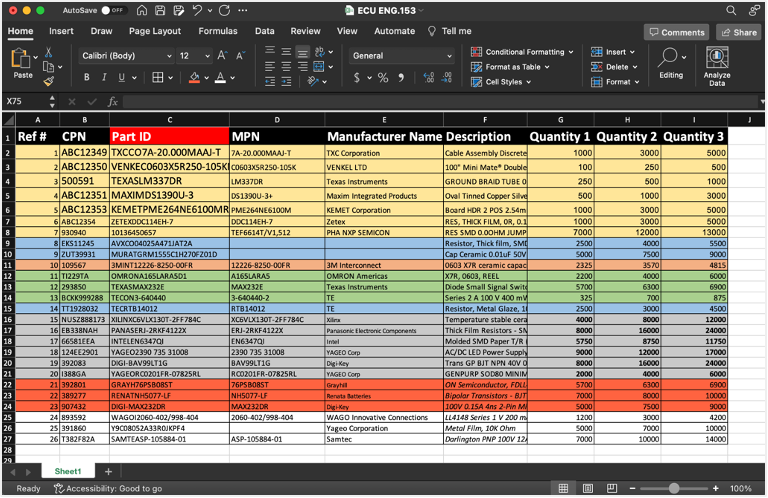Click the Format Painter brush icon
768x498 pixels.
tap(48, 81)
